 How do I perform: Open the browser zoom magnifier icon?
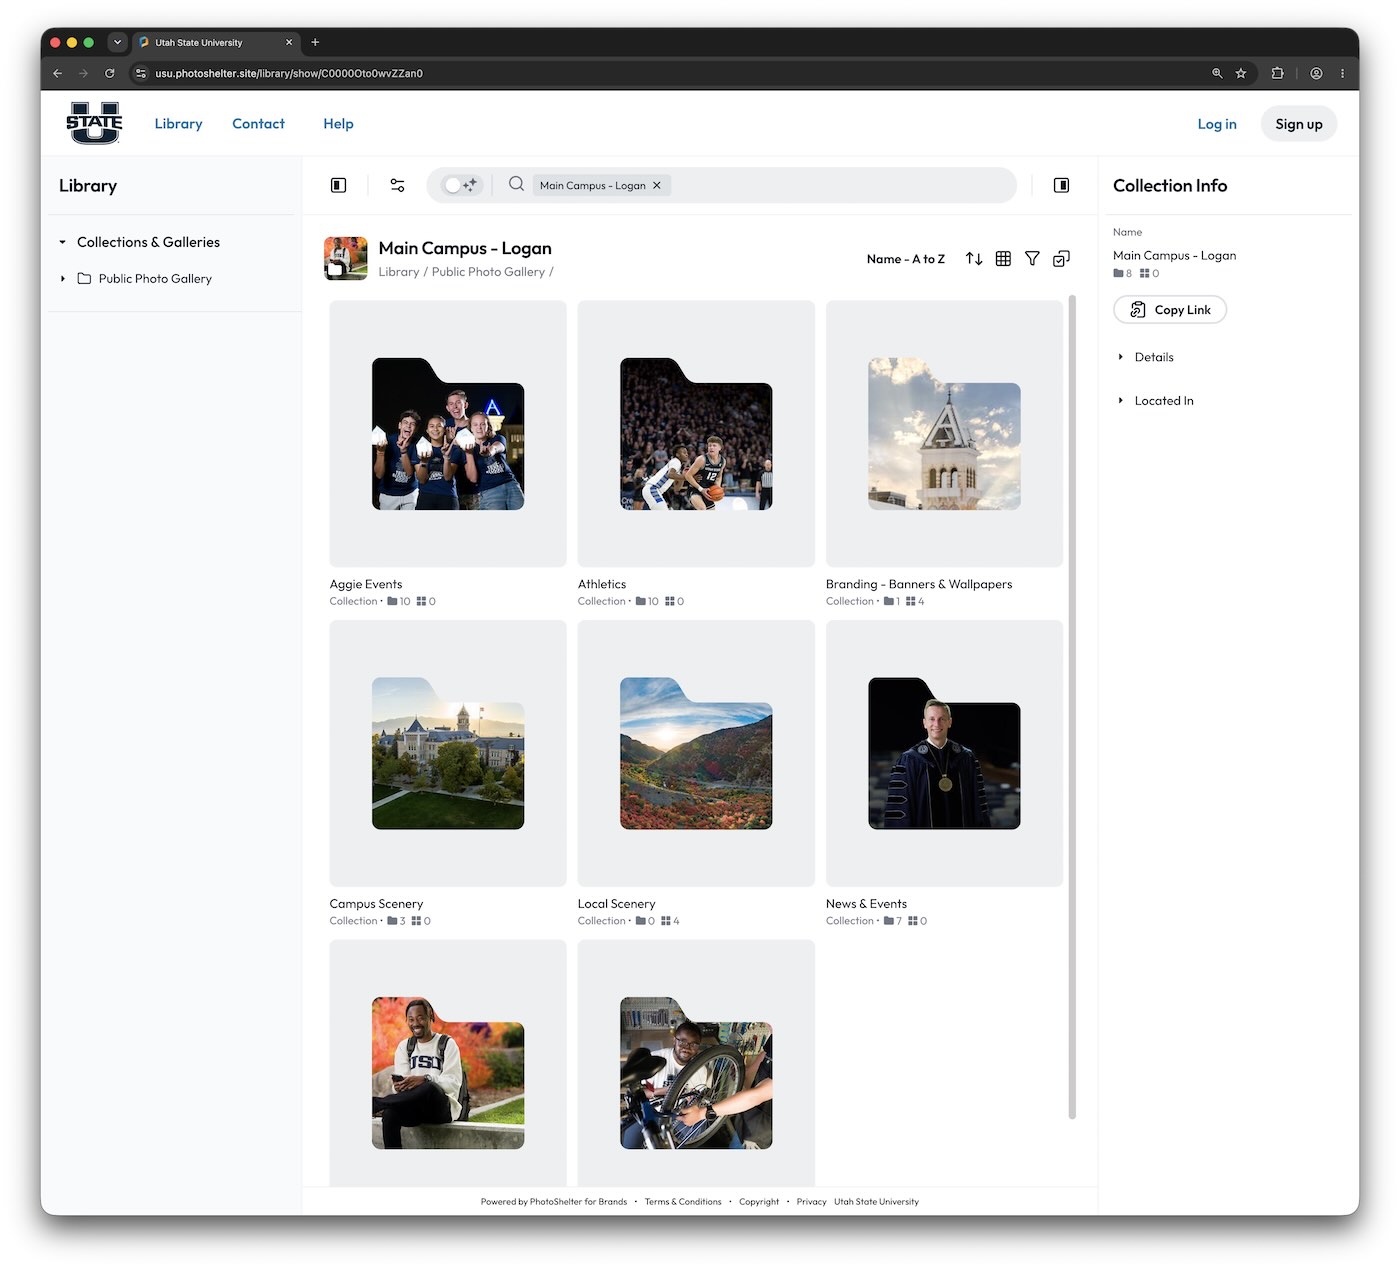click(x=1217, y=73)
